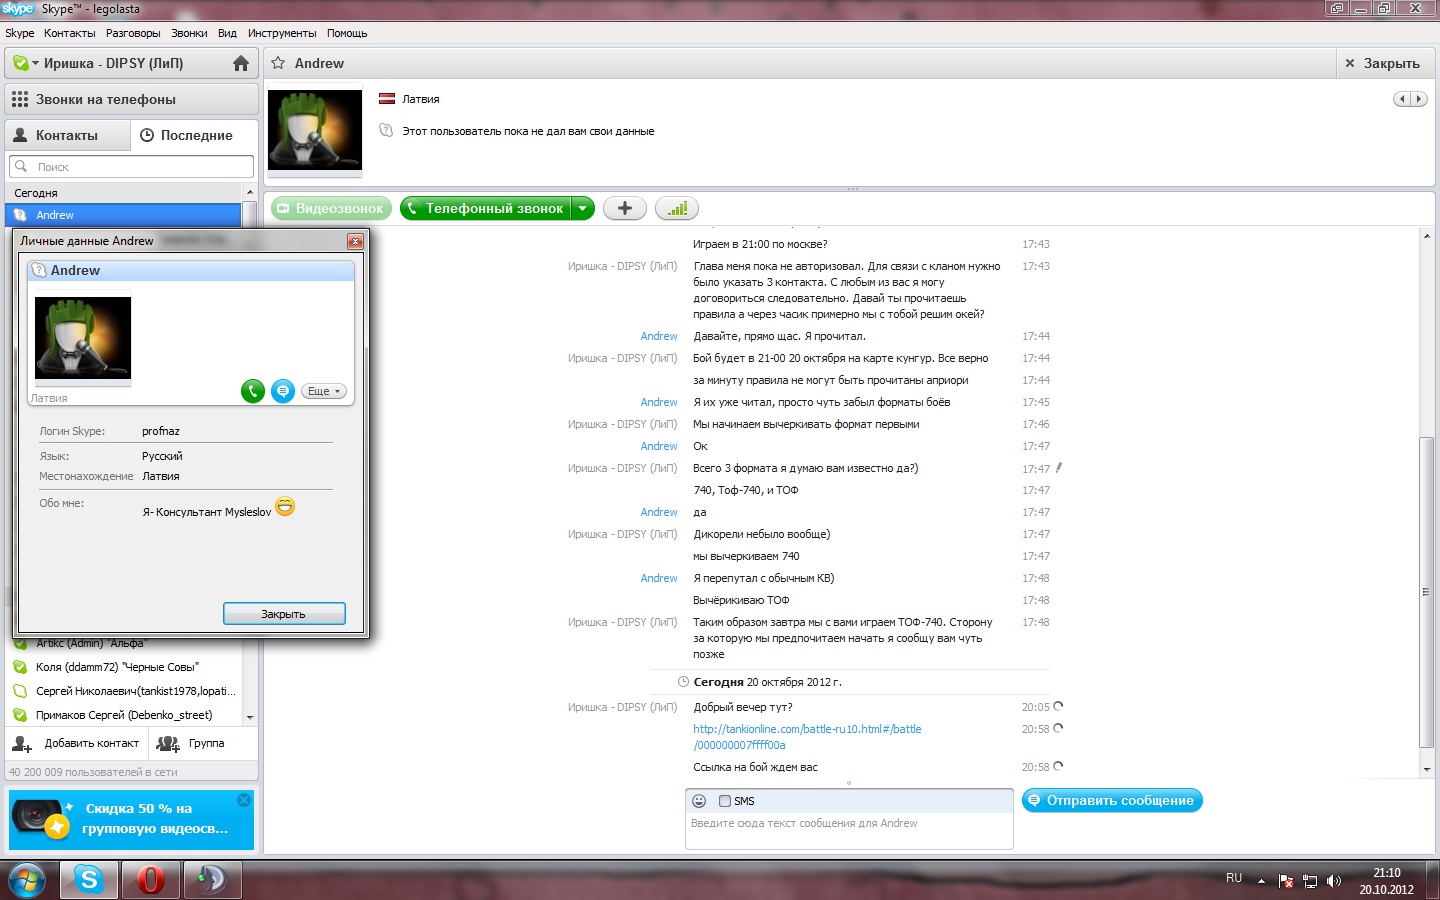
Task: Open the emoticon picker in the message box
Action: [699, 801]
